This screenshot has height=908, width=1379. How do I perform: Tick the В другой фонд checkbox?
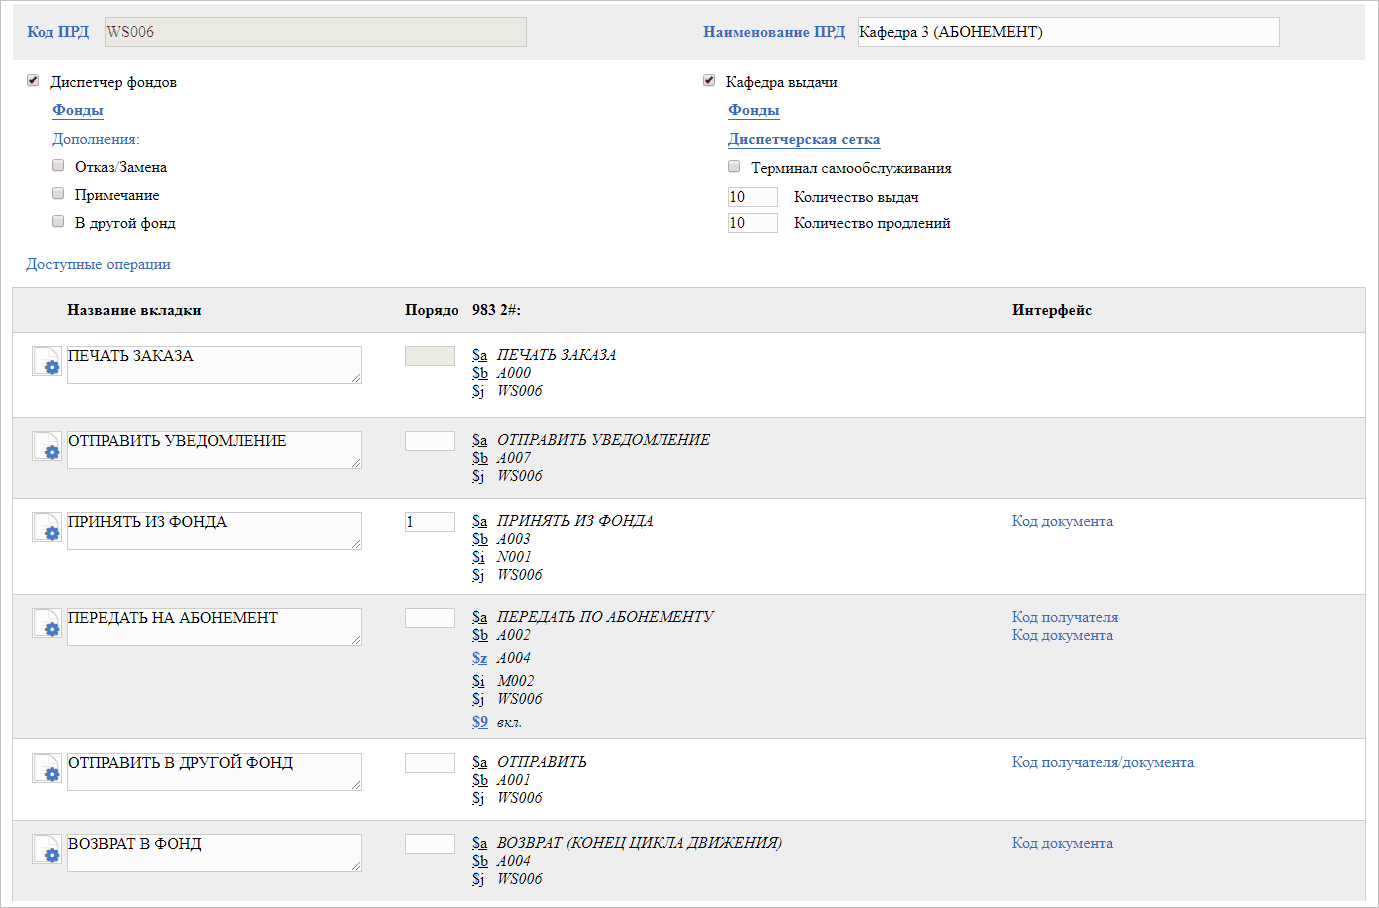(58, 222)
